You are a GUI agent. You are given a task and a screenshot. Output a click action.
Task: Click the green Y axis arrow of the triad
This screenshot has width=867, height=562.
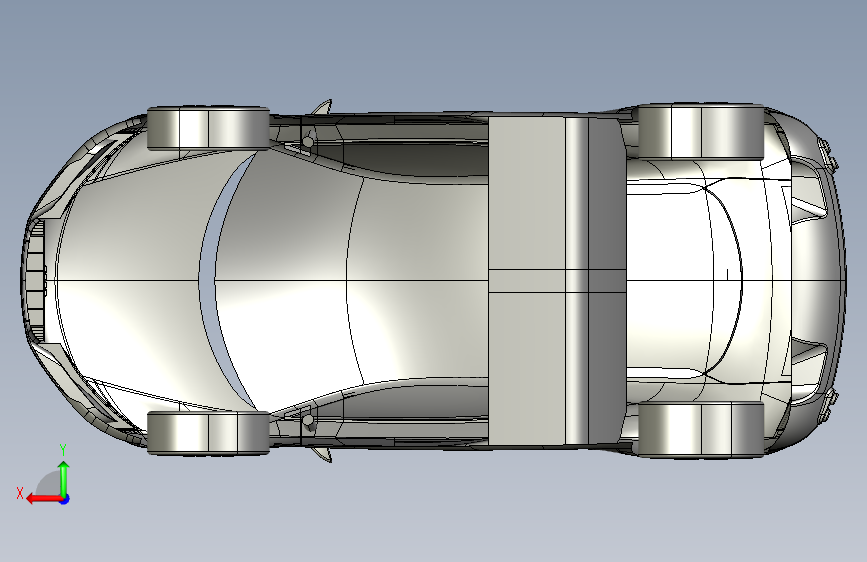coord(64,479)
